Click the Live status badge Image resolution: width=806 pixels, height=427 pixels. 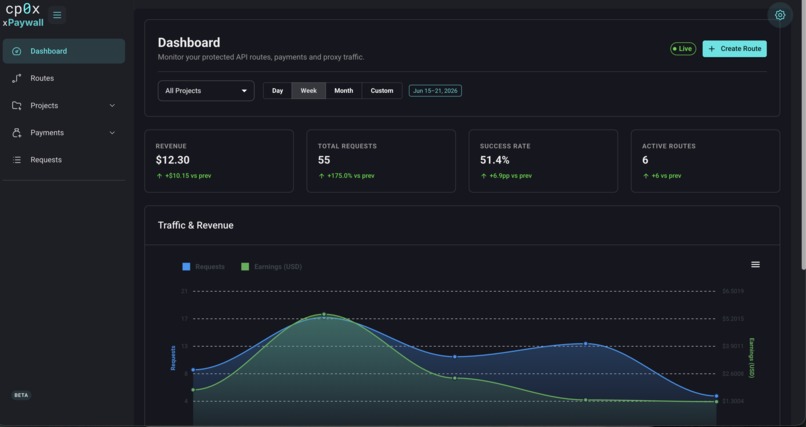[683, 49]
